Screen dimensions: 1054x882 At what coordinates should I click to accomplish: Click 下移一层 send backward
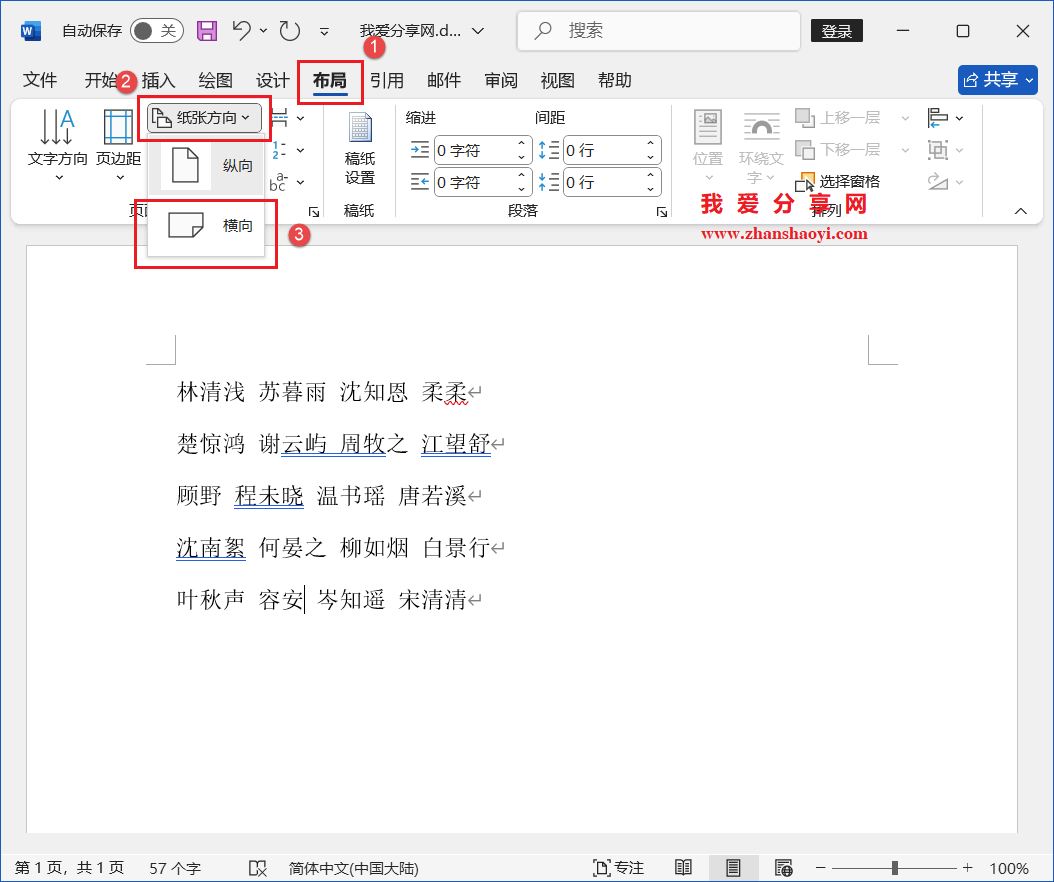pos(839,149)
